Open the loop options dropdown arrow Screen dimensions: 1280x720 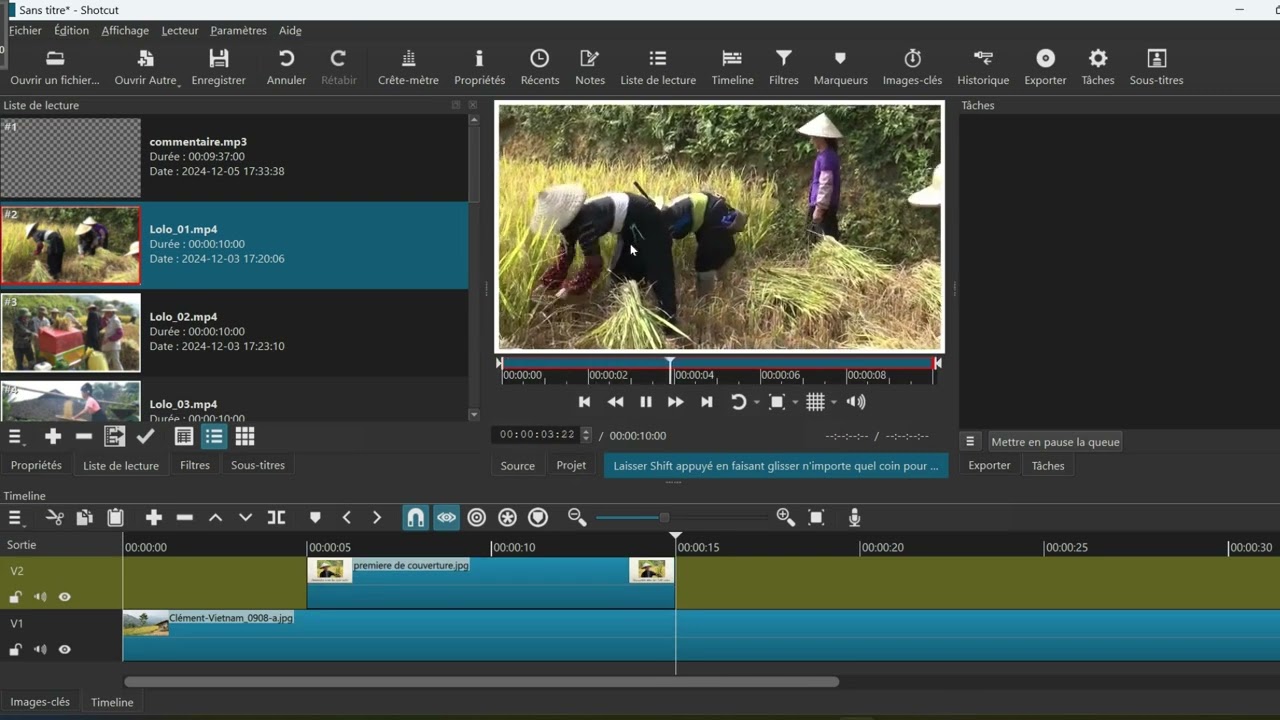click(757, 402)
